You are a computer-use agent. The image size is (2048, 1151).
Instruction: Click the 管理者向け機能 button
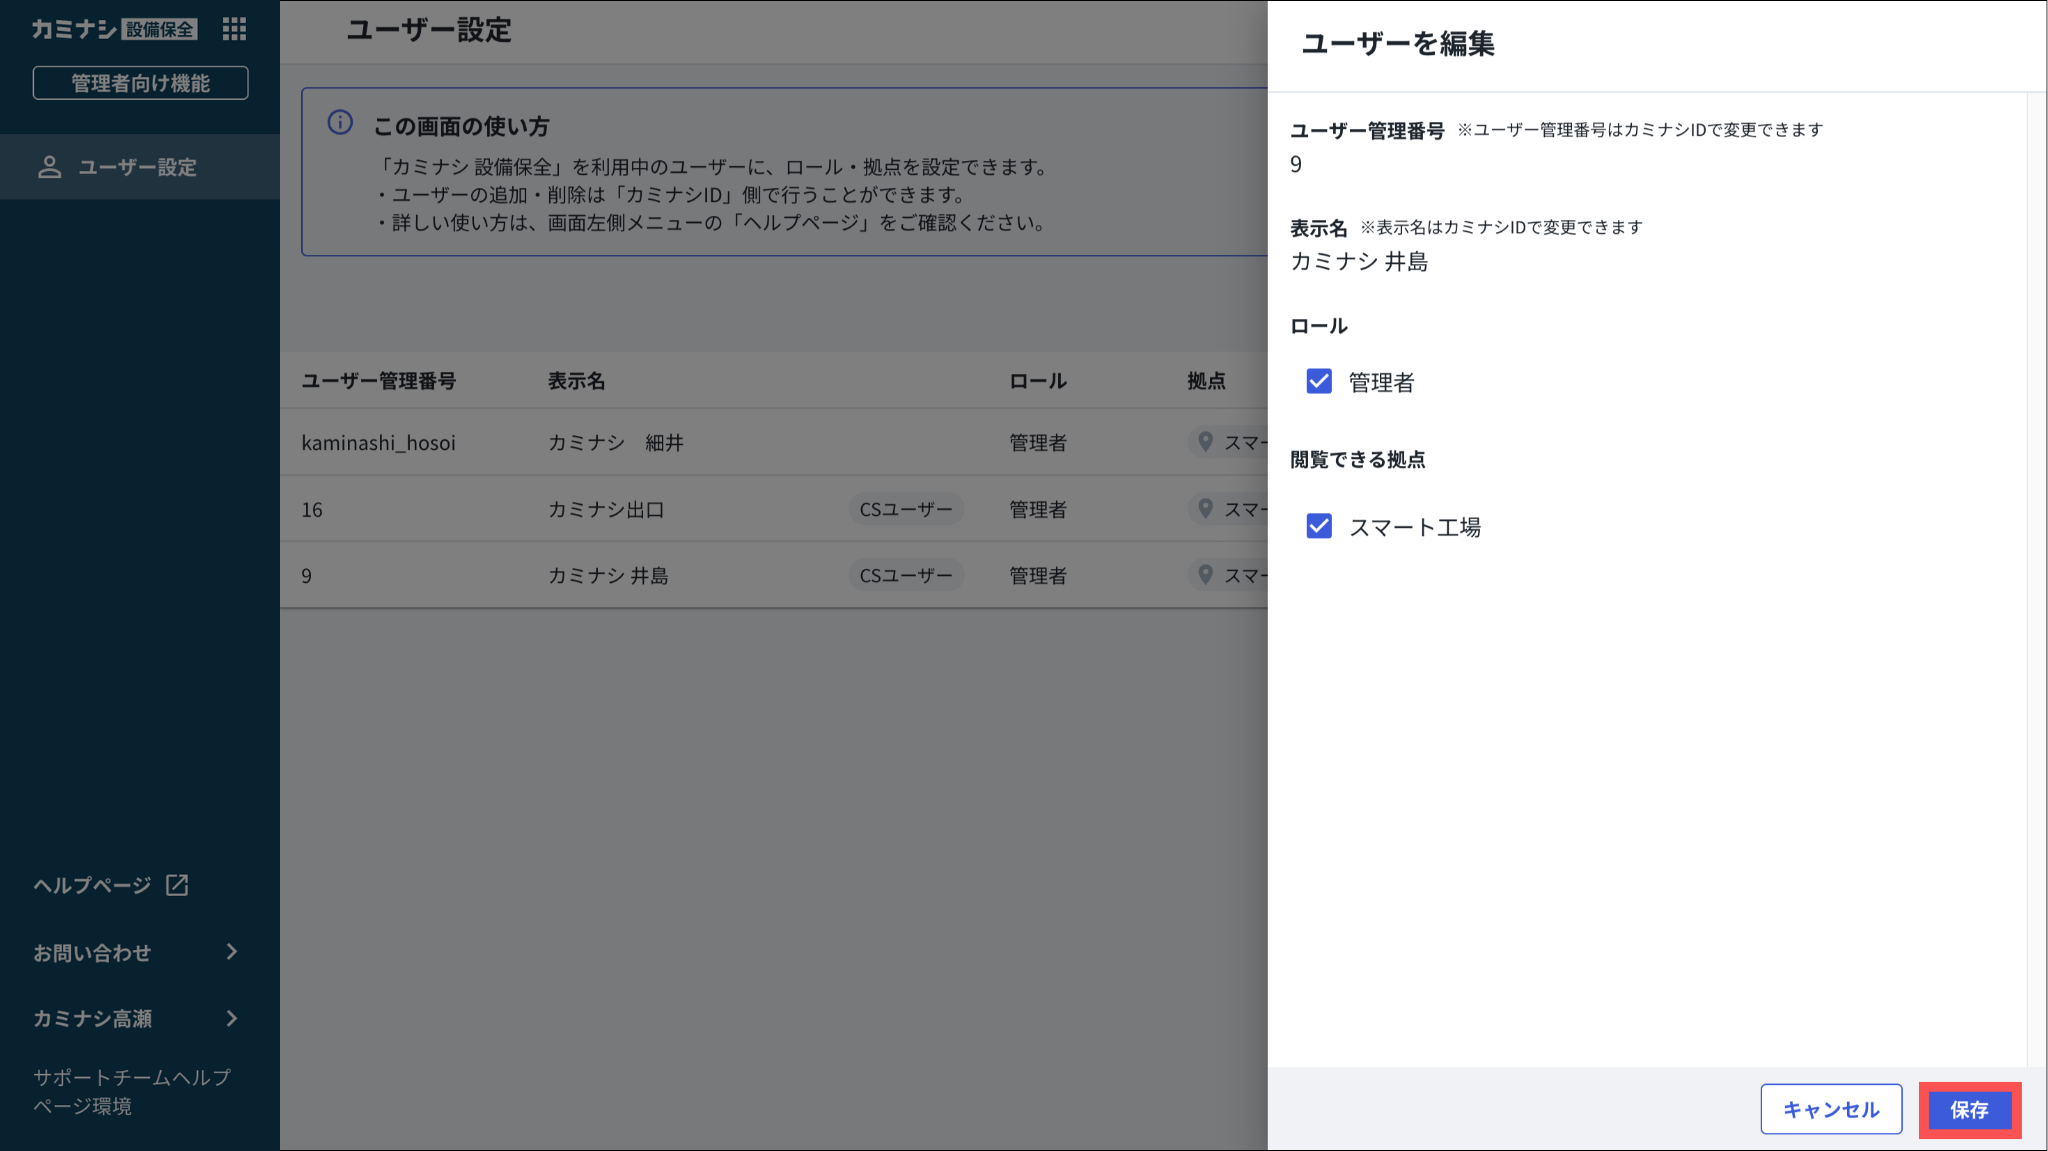point(140,83)
